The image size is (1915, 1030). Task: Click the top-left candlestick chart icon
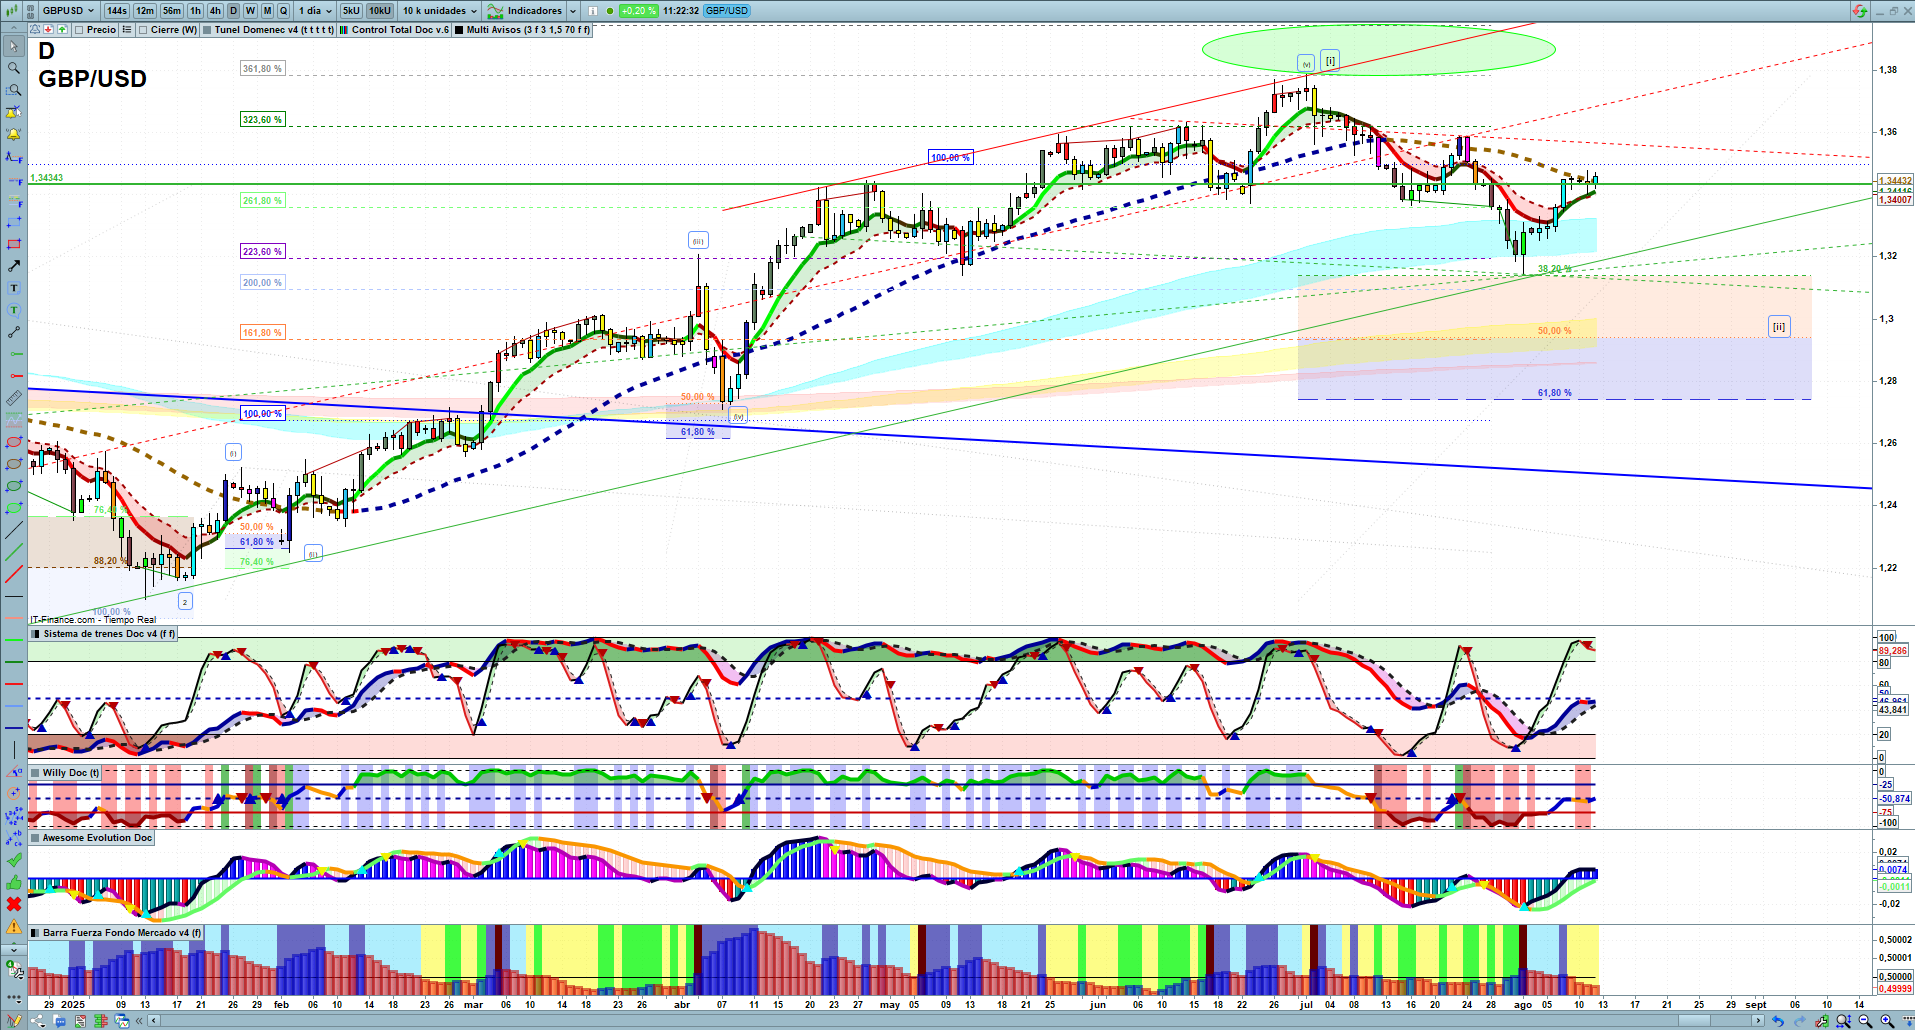point(13,11)
